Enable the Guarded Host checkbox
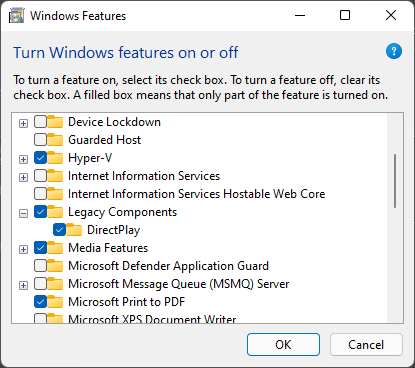The image size is (415, 368). [x=40, y=140]
